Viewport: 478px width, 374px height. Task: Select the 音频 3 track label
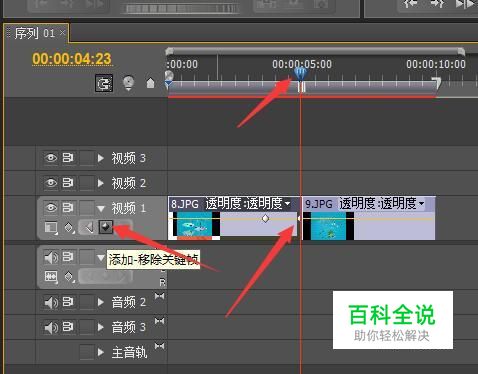pyautogui.click(x=129, y=327)
